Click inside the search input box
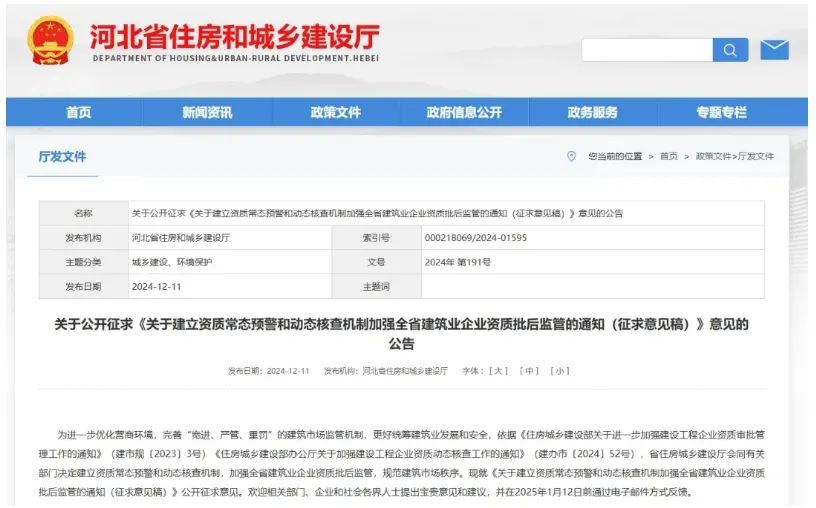The height and width of the screenshot is (508, 816). coord(646,50)
